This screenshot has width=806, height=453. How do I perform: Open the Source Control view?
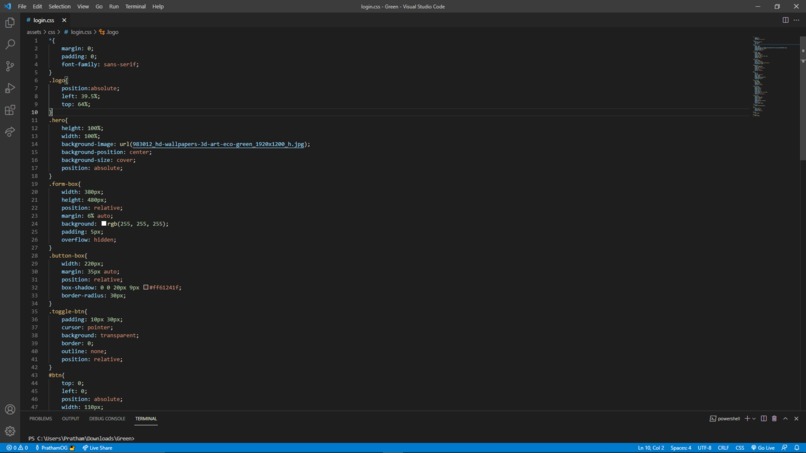click(x=10, y=66)
